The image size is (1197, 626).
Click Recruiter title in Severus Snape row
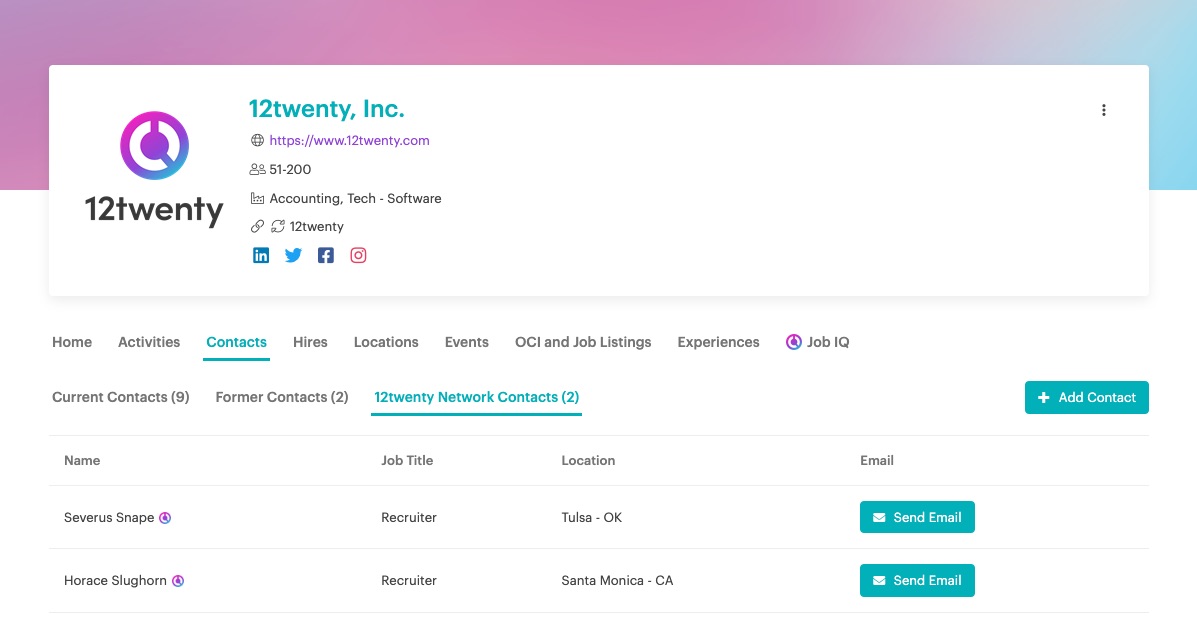point(408,518)
